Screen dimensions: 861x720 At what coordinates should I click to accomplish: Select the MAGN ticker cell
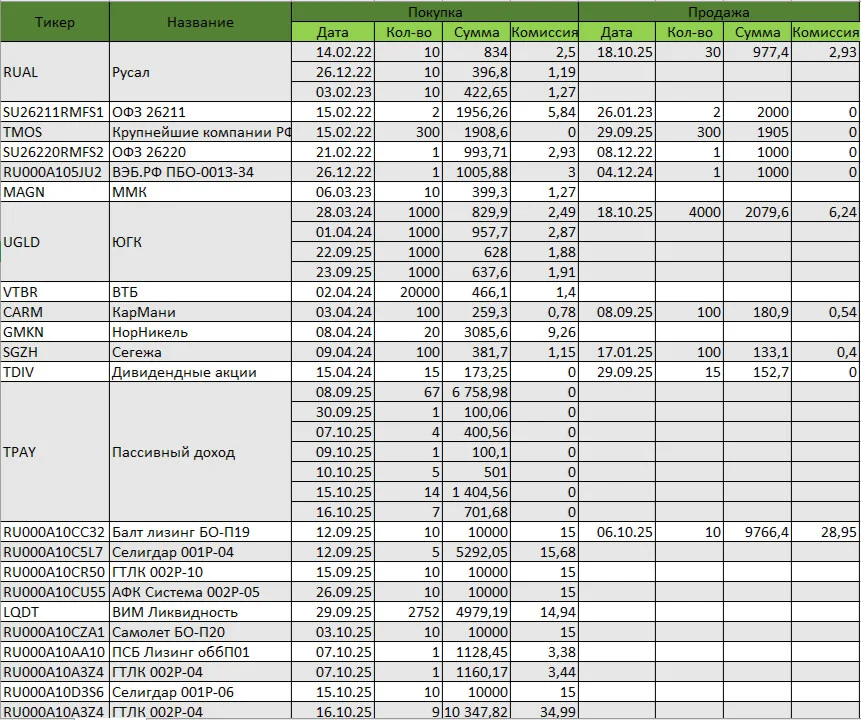55,192
